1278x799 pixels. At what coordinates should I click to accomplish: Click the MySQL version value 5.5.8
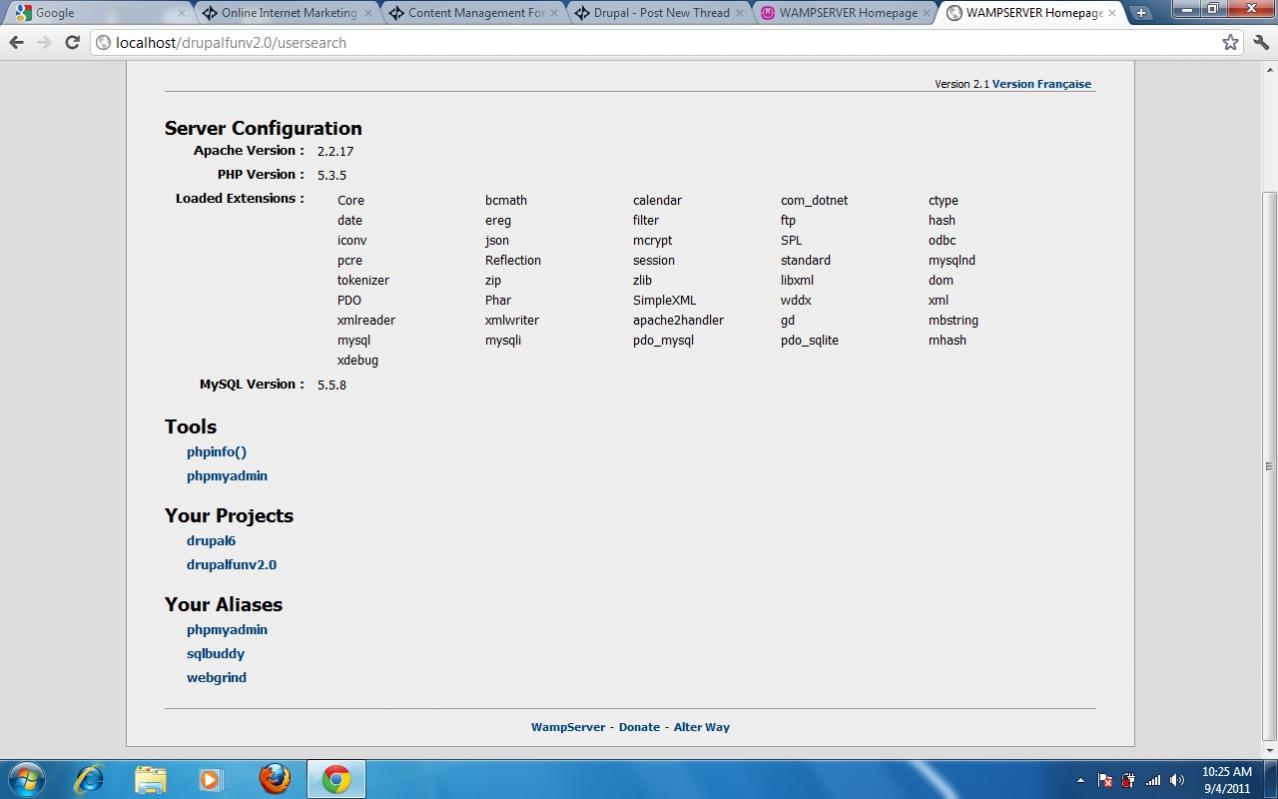(332, 385)
